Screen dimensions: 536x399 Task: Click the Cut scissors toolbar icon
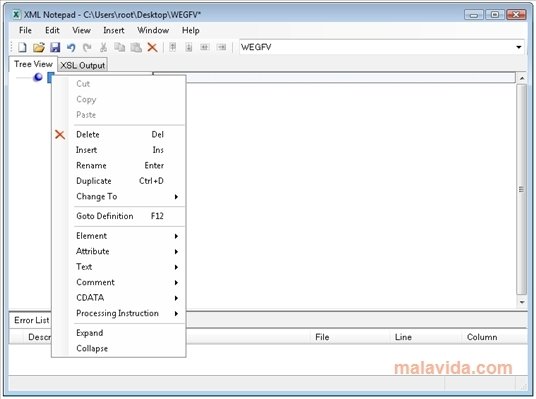[103, 47]
